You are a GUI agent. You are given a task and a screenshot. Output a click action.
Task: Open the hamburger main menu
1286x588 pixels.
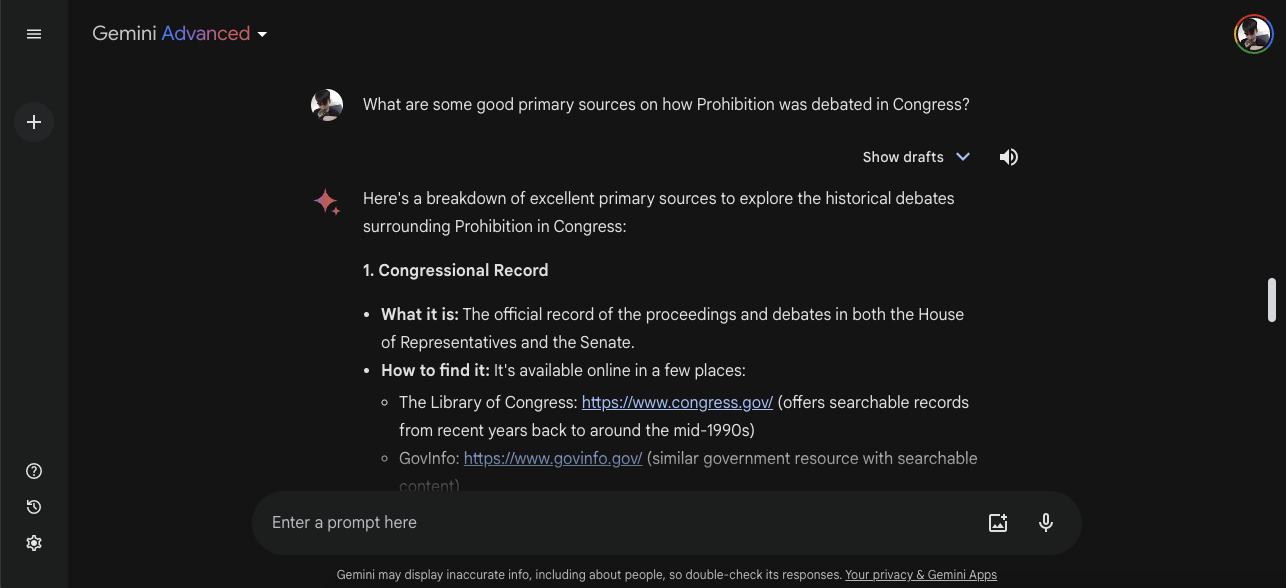click(34, 34)
